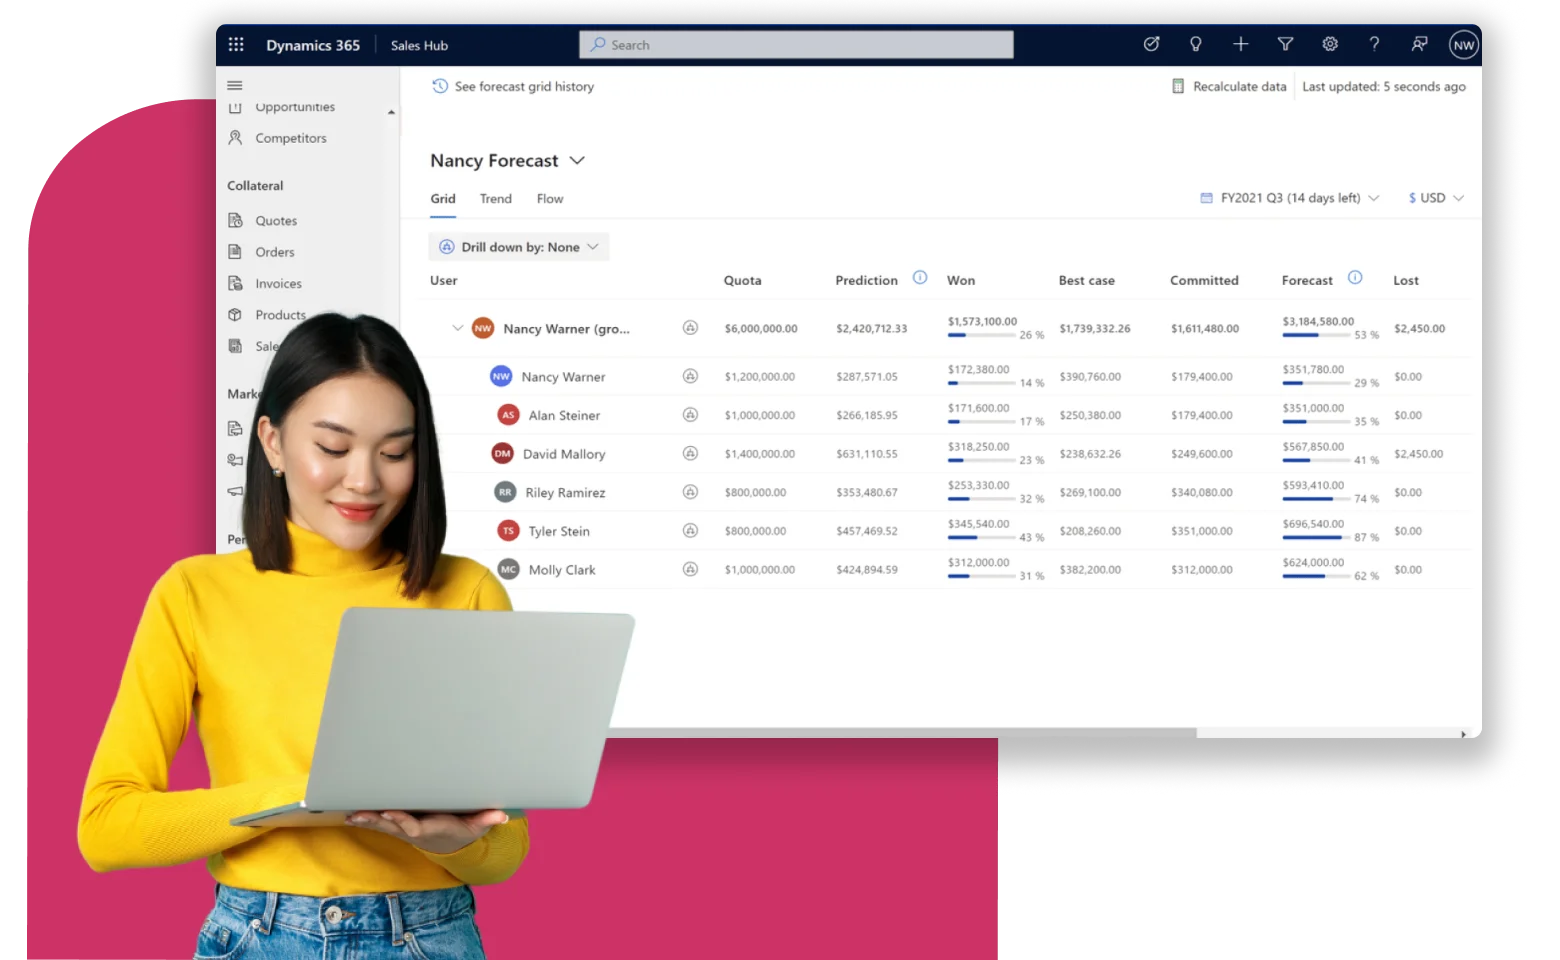Viewport: 1560px width, 960px height.
Task: Click the Recalculate data icon
Action: [1178, 86]
